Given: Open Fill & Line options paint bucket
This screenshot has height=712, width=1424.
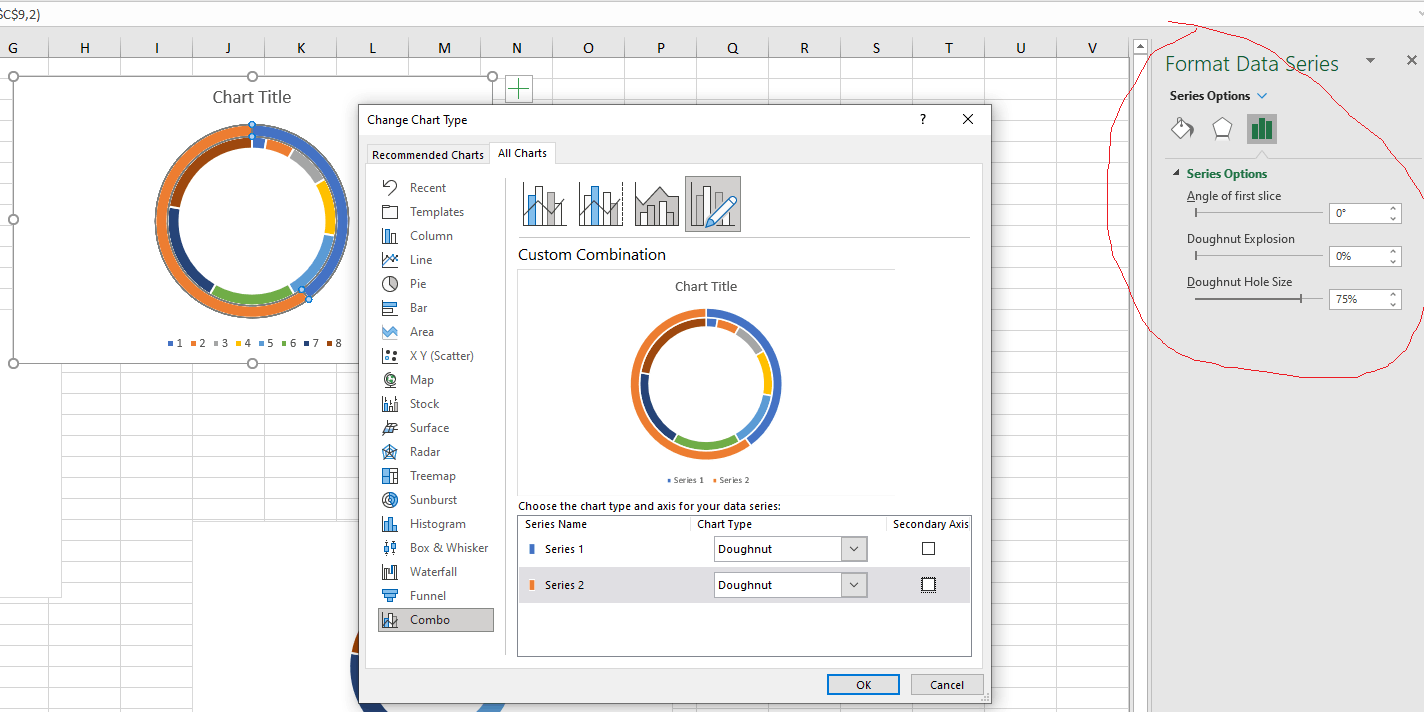Looking at the screenshot, I should click(x=1182, y=128).
